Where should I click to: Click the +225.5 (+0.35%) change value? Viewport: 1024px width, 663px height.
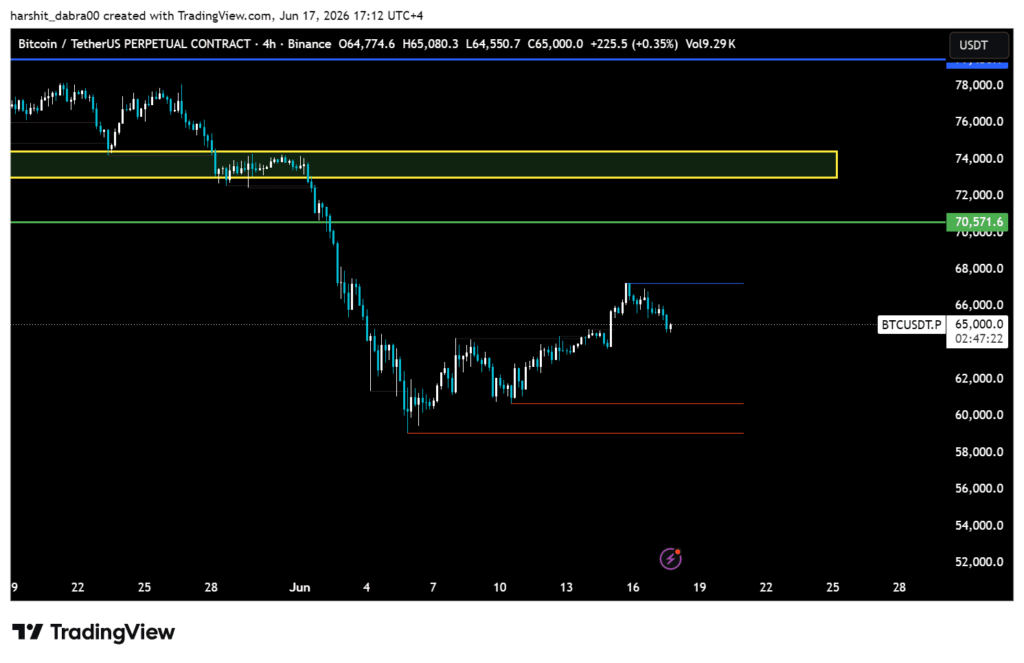[x=633, y=44]
